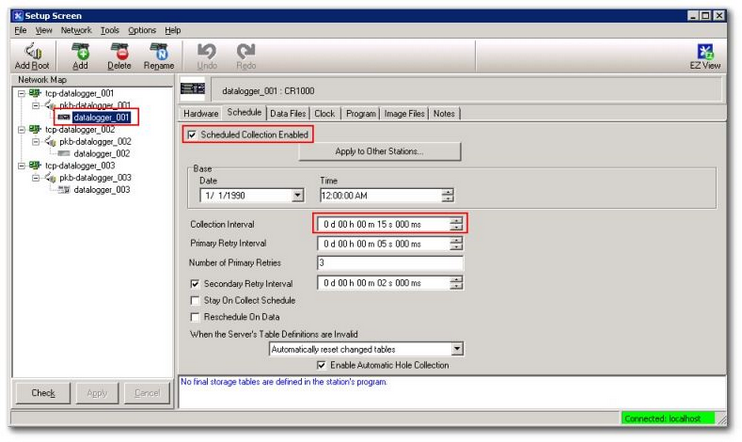Toggle Secondary Retry Interval checkbox
The image size is (742, 442).
pyautogui.click(x=195, y=284)
